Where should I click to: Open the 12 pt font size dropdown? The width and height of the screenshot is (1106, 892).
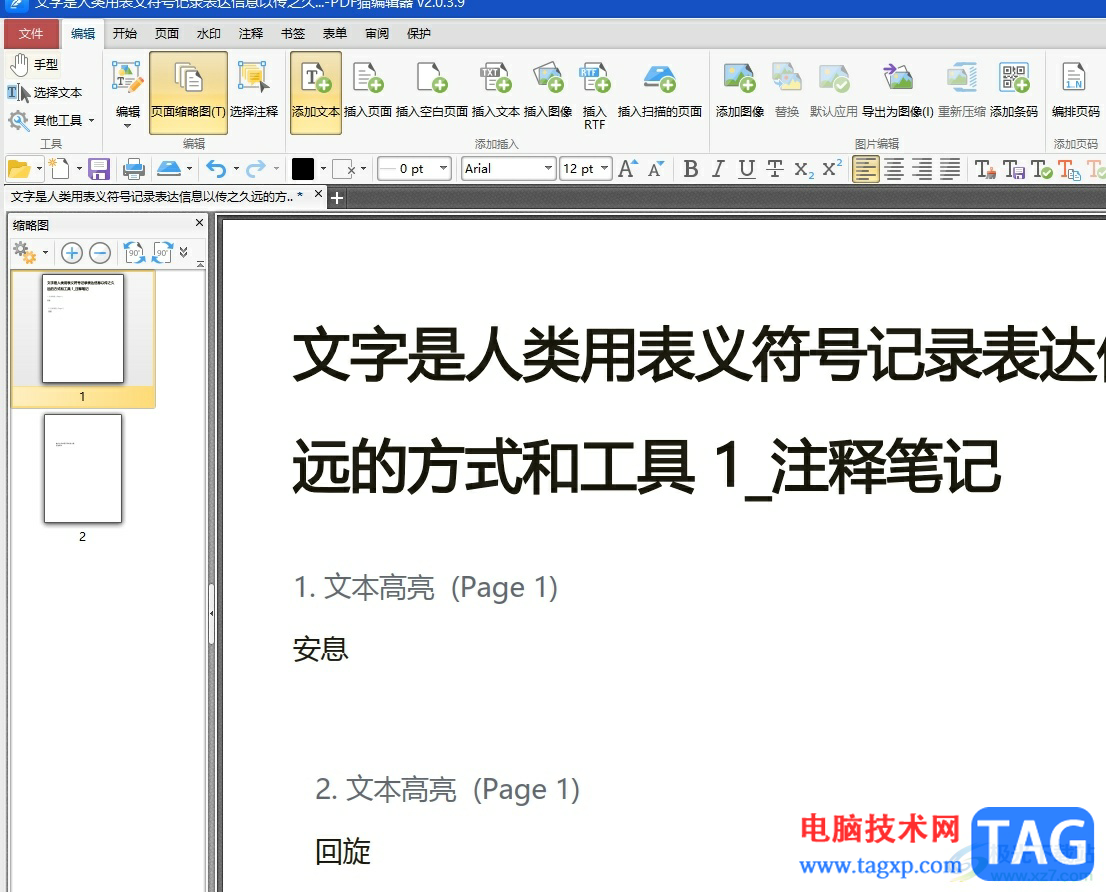tap(604, 168)
